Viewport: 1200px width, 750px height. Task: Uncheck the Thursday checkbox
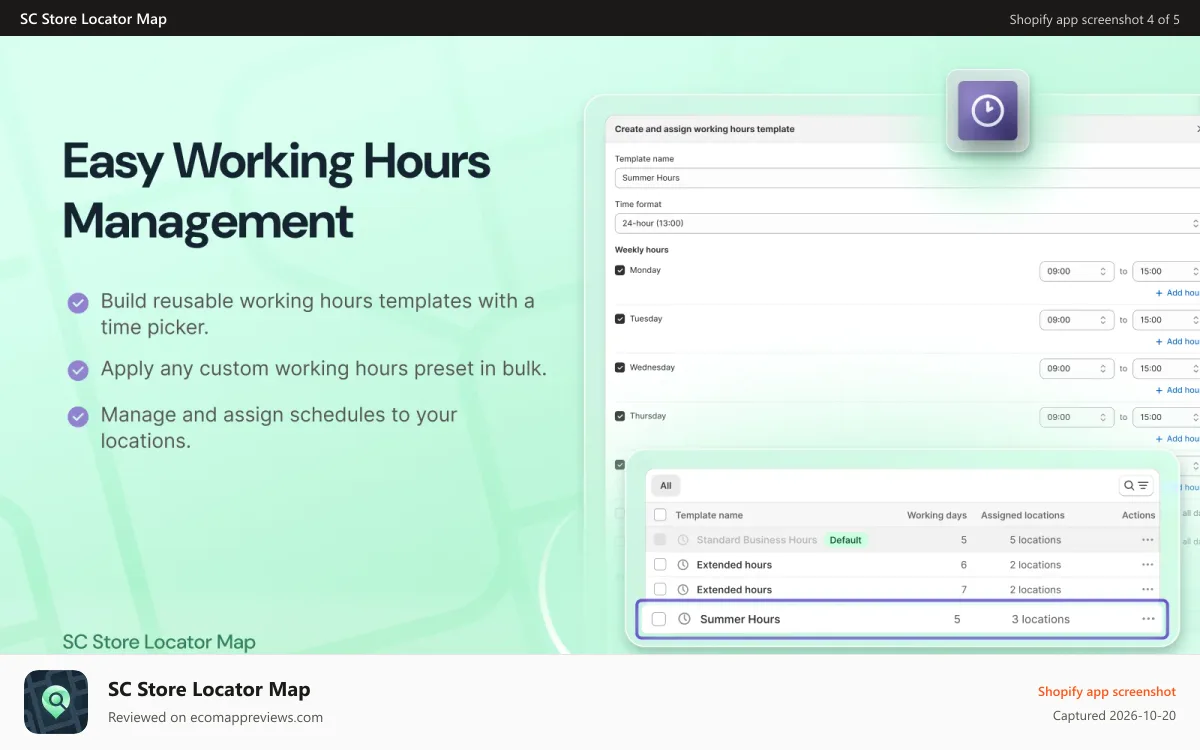tap(620, 416)
